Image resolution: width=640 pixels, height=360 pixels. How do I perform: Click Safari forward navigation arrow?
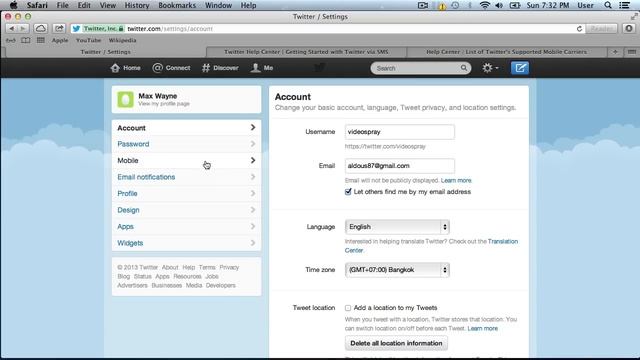point(23,29)
